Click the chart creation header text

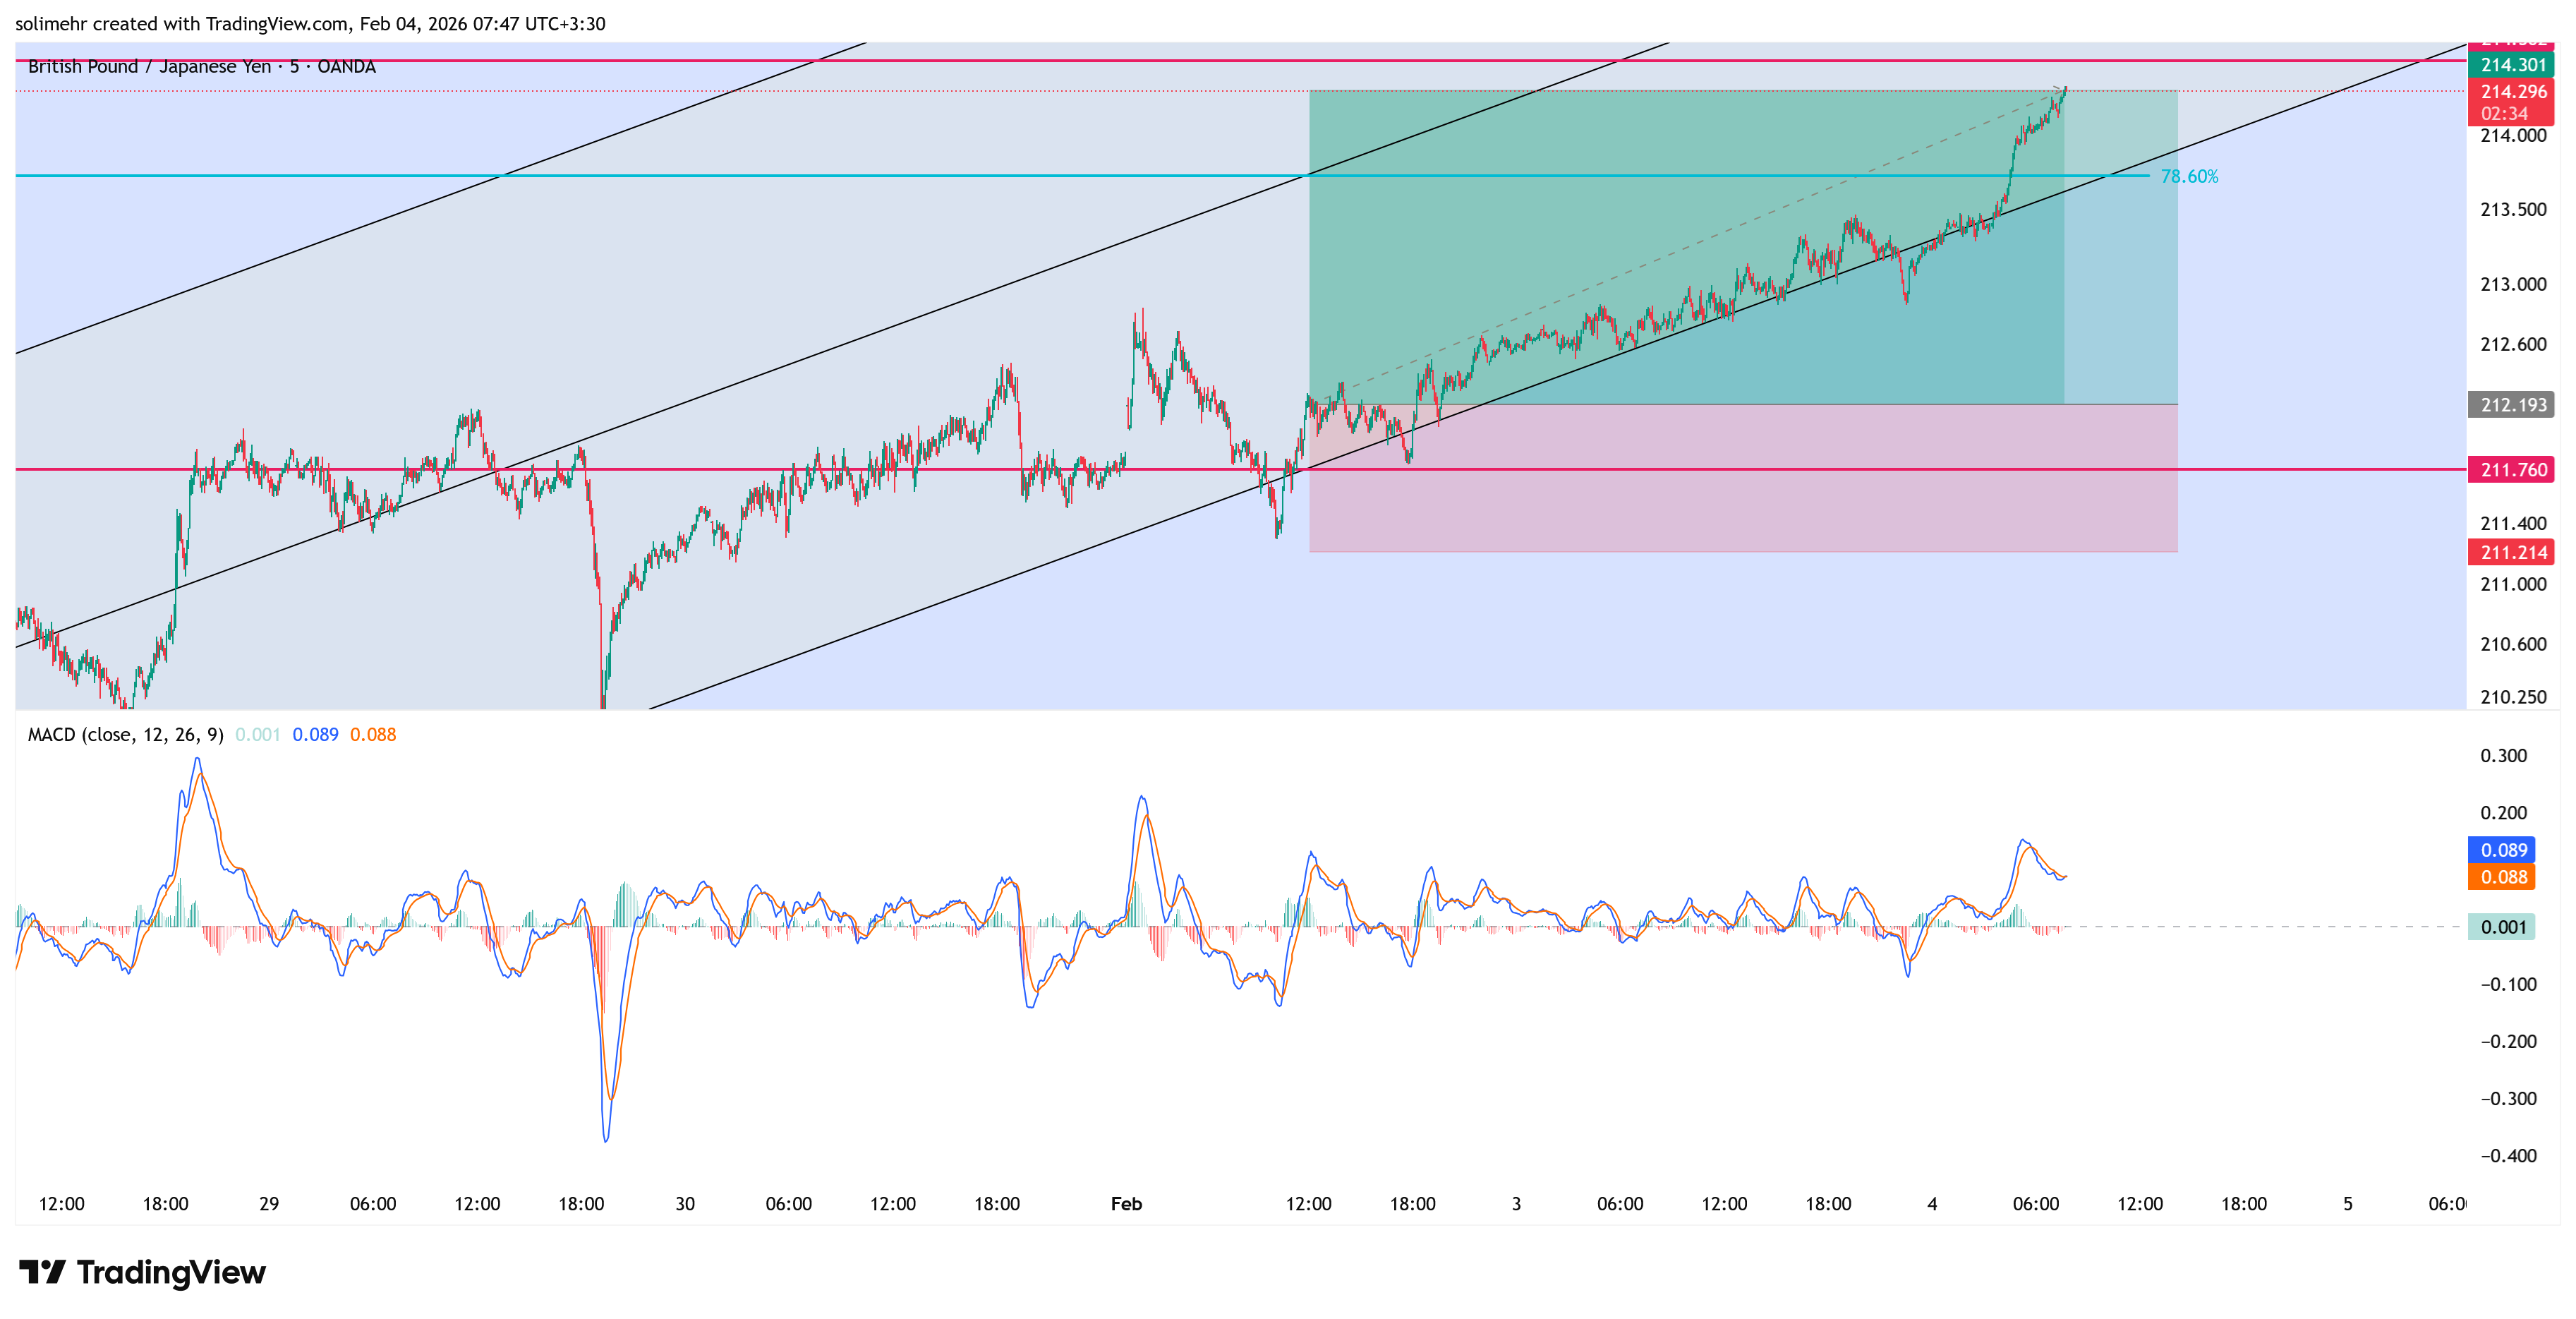310,24
